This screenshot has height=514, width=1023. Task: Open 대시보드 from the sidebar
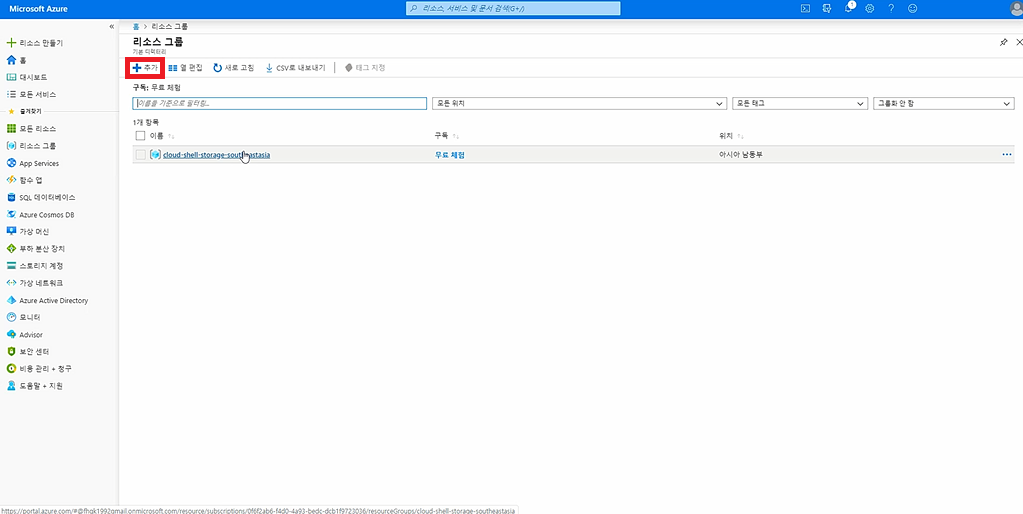[x=27, y=77]
